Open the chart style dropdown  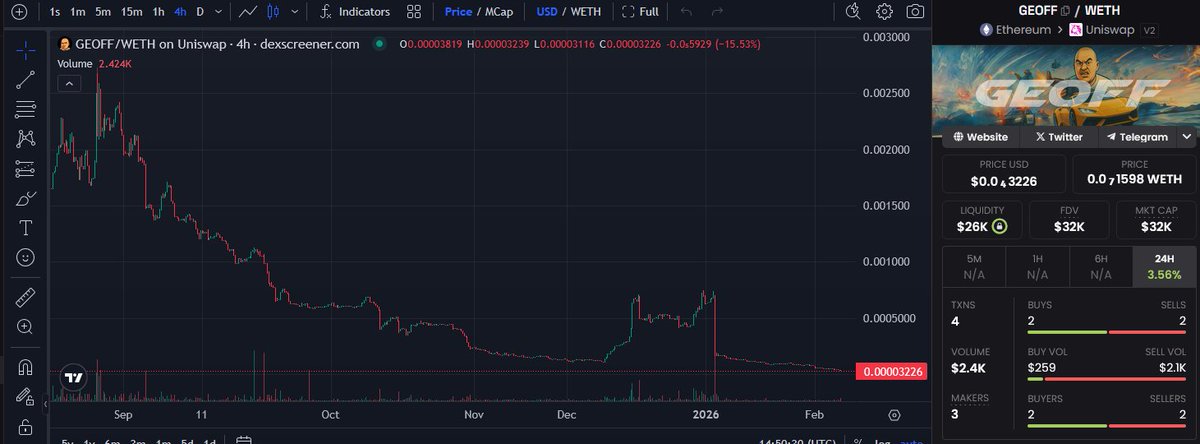pyautogui.click(x=294, y=12)
